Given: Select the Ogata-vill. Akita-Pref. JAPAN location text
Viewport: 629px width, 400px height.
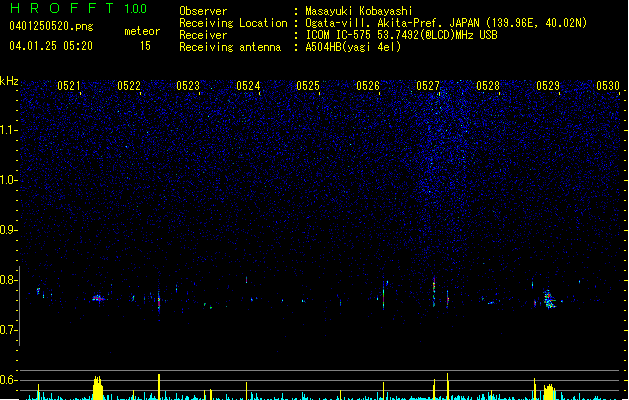Looking at the screenshot, I should [446, 23].
